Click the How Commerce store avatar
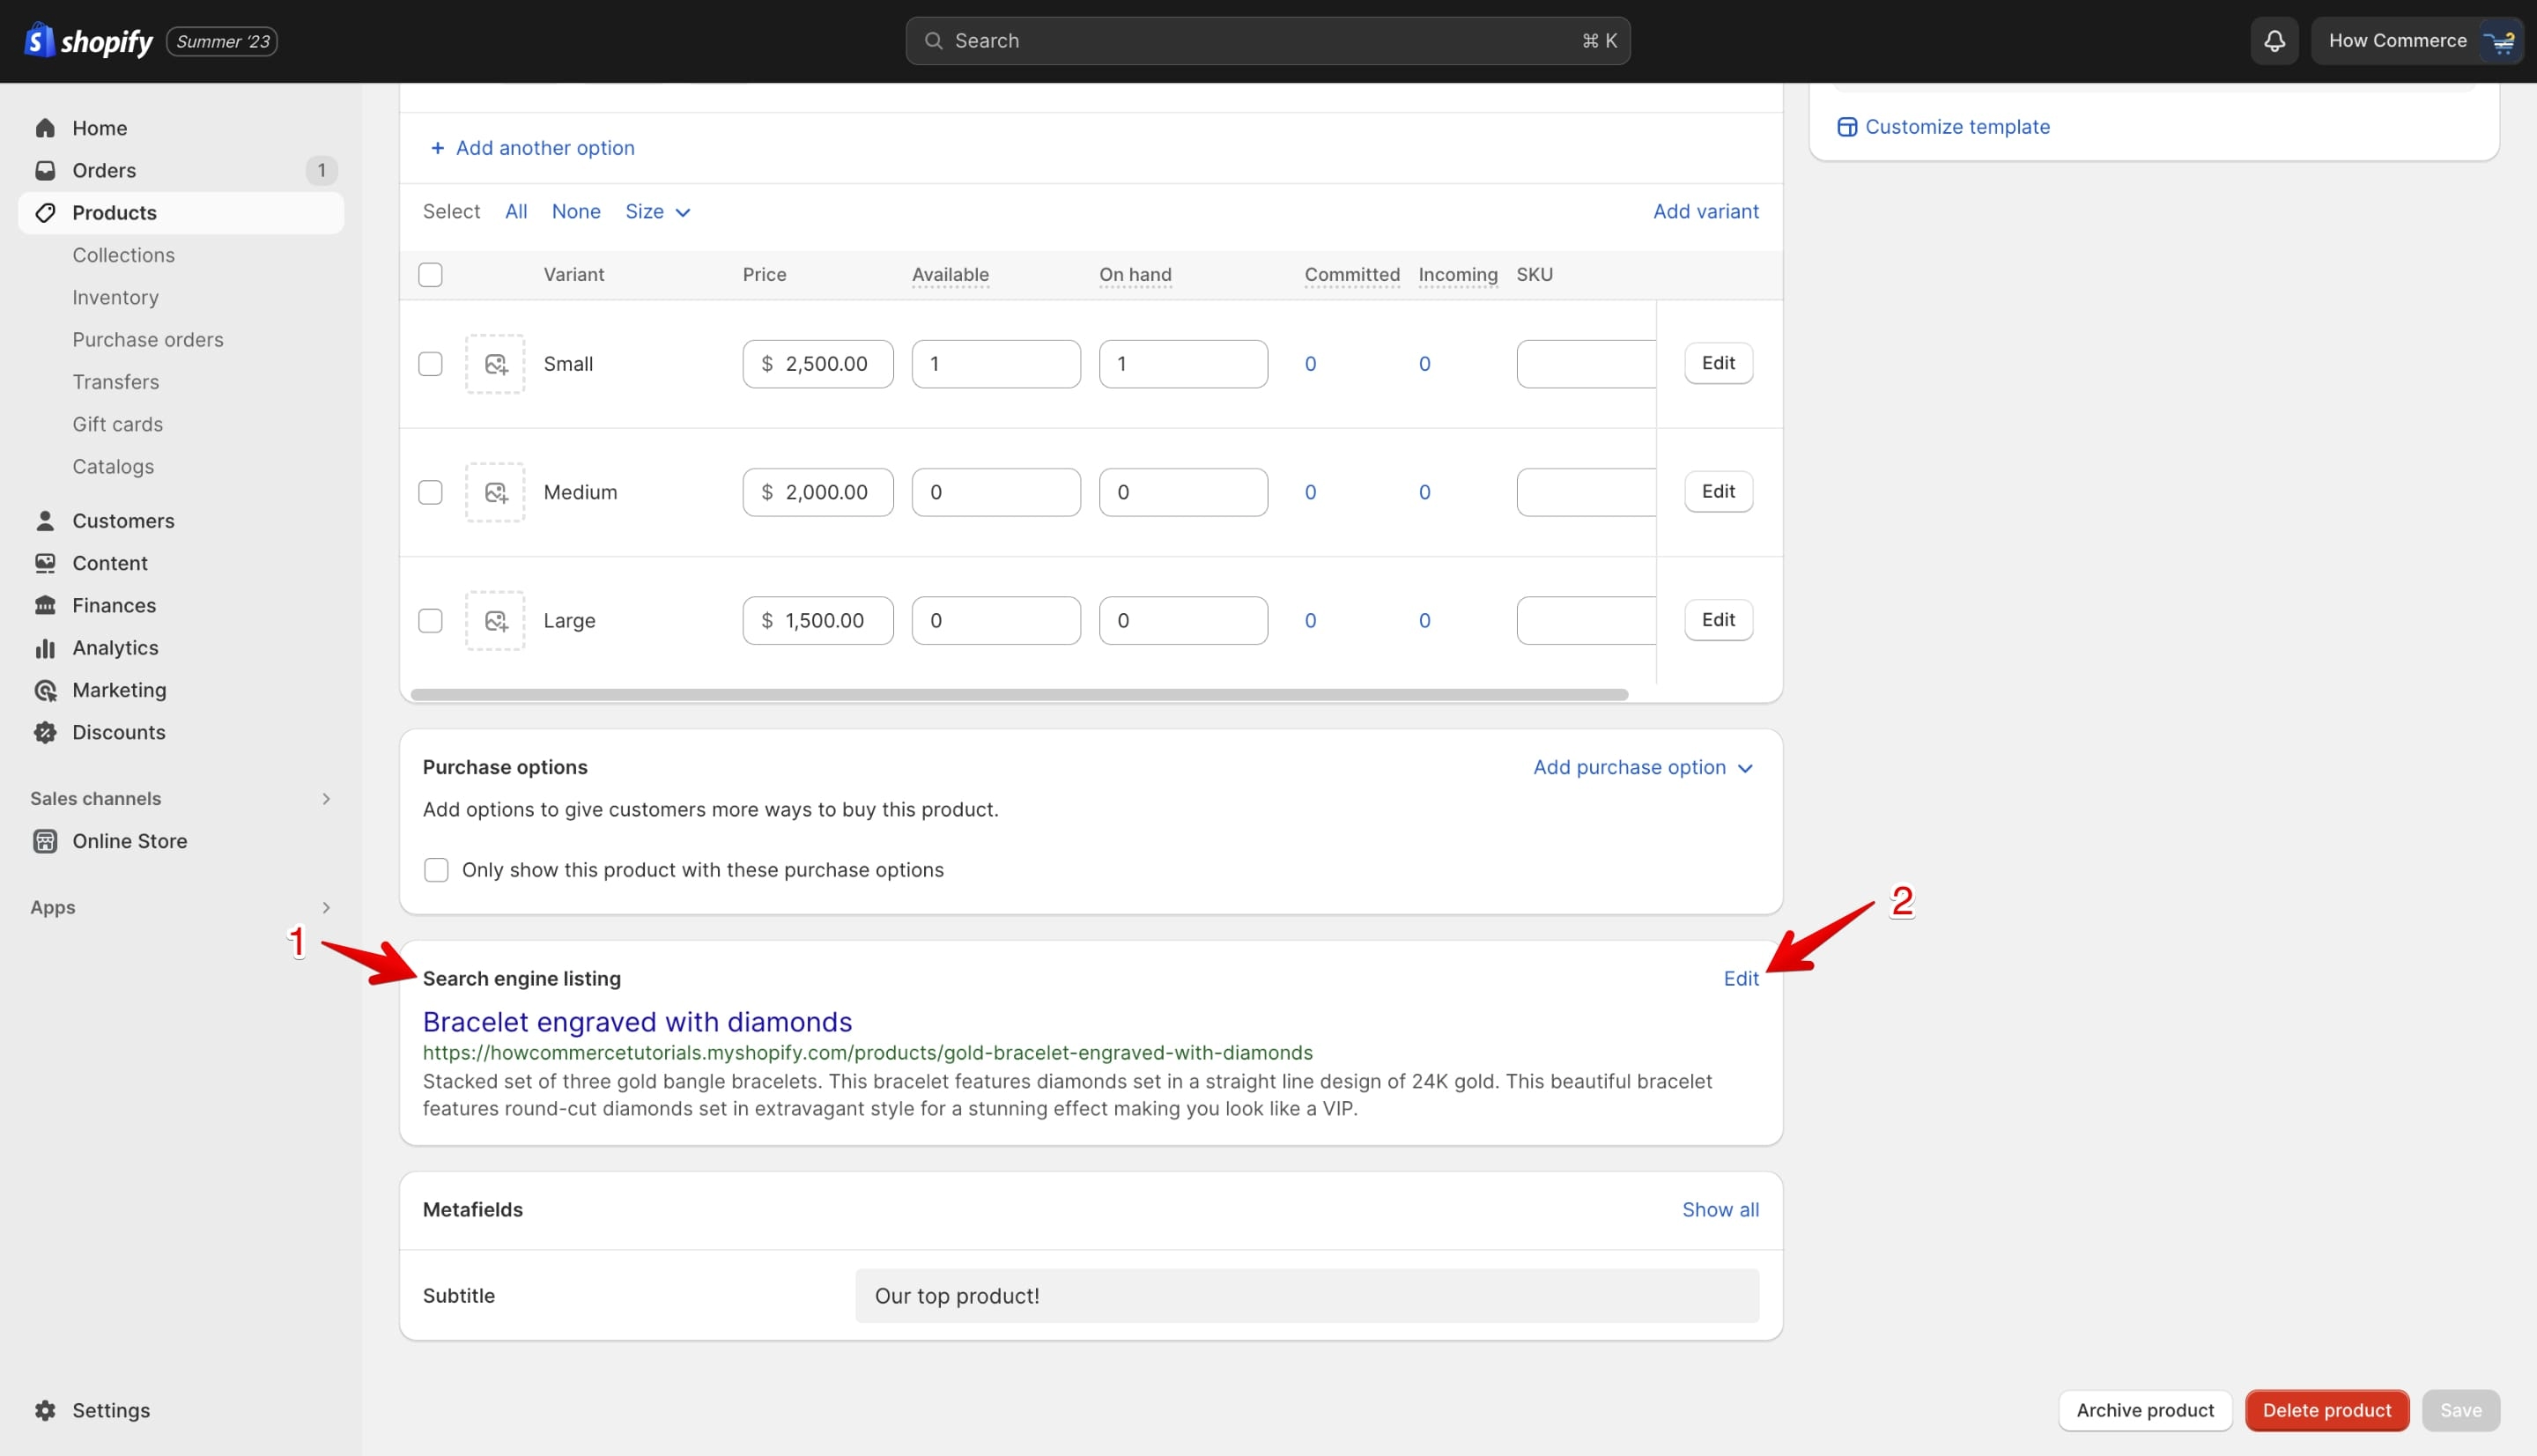 [2500, 41]
